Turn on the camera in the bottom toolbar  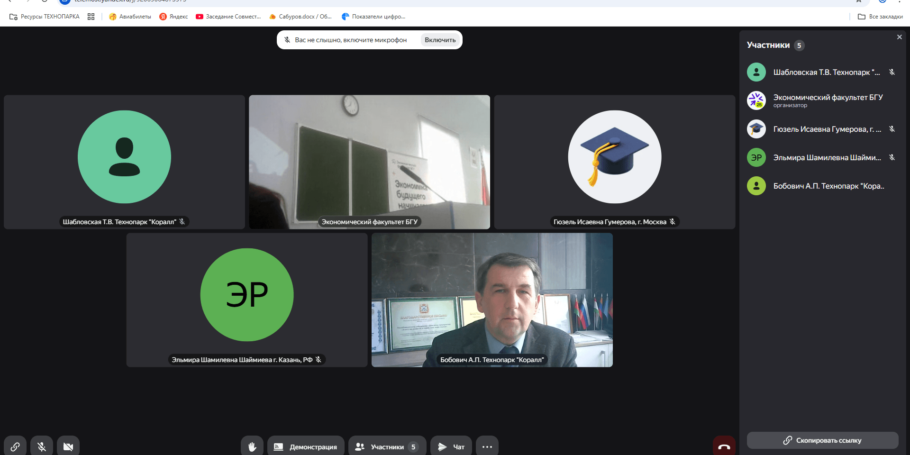tap(68, 446)
